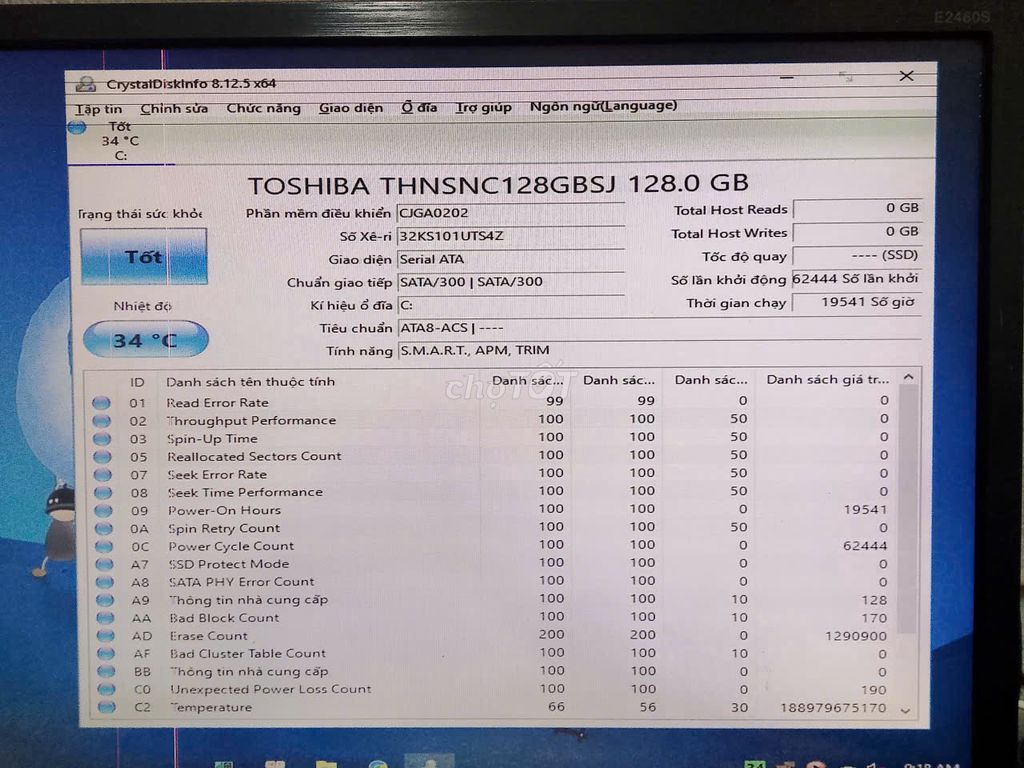Image resolution: width=1024 pixels, height=768 pixels.
Task: Select the Read Error Rate row text
Action: 217,403
